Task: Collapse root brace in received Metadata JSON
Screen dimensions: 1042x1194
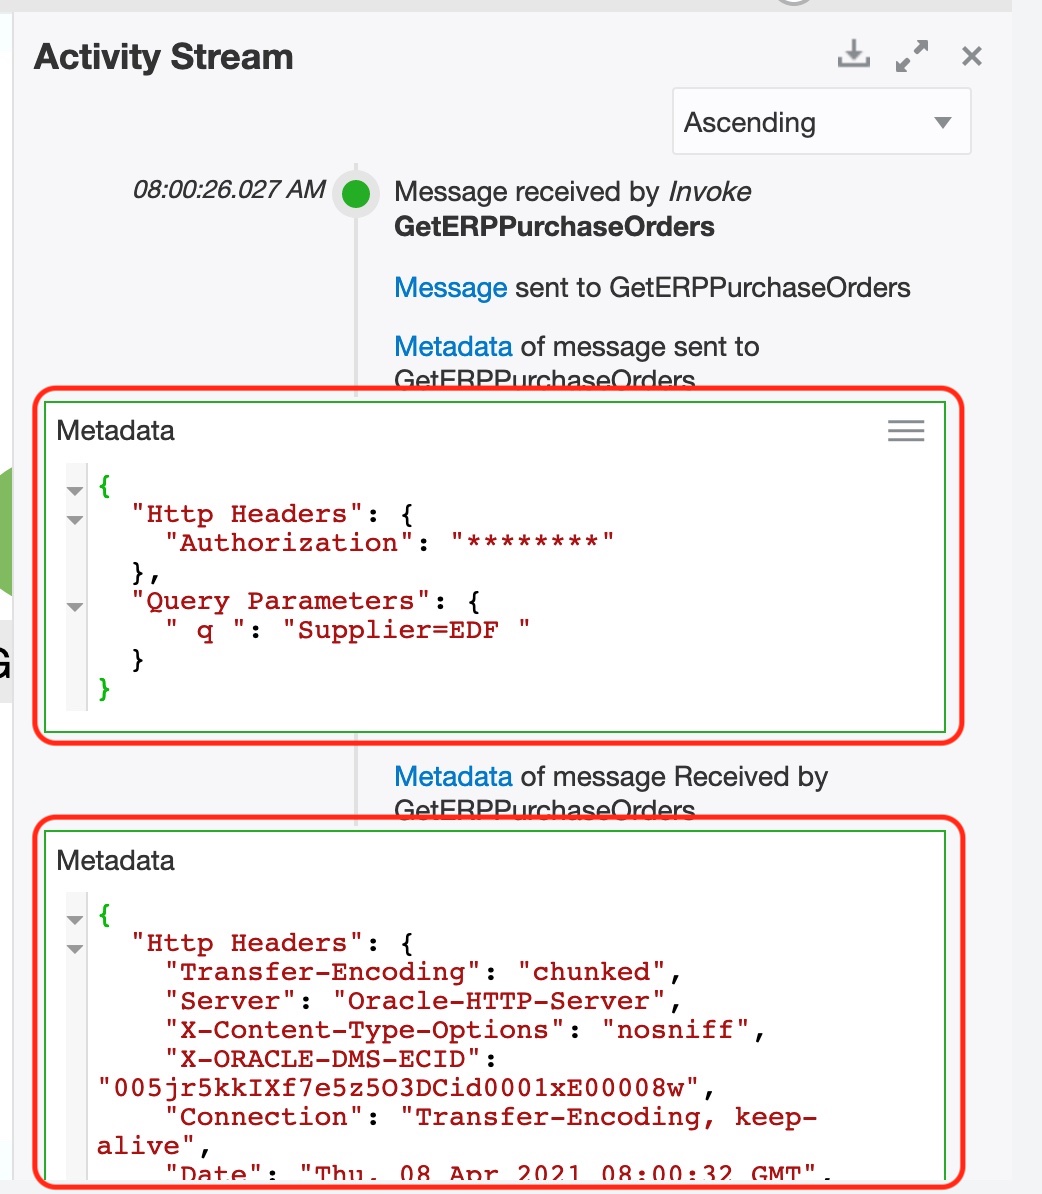Action: [x=75, y=919]
